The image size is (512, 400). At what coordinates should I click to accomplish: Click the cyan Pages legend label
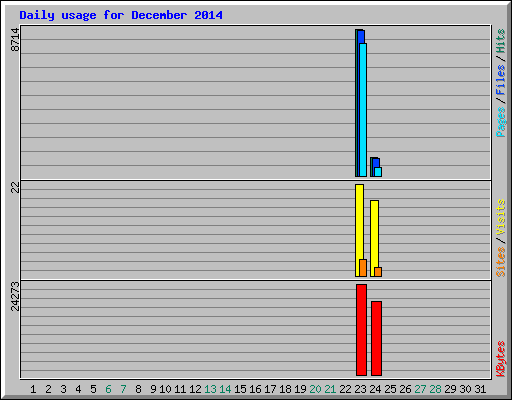click(x=500, y=122)
